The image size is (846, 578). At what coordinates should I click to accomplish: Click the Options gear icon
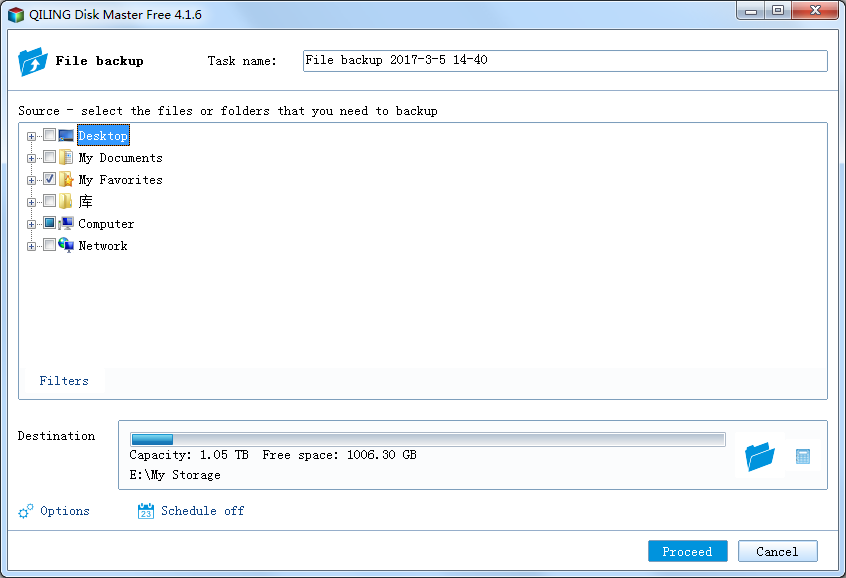tap(25, 511)
